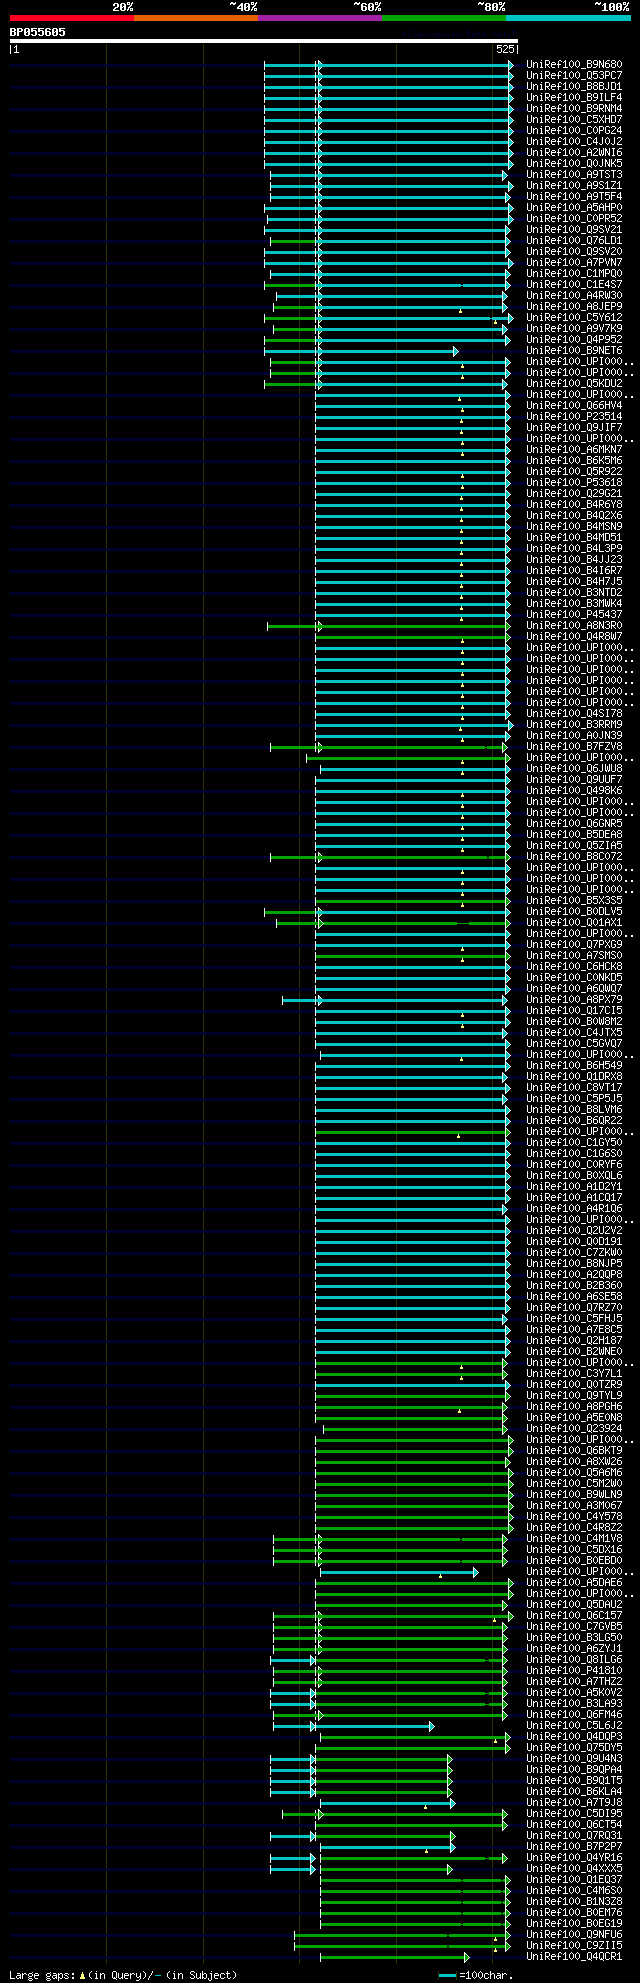Select hit label UniRef100_C5Y612
640x1983 pixels.
(x=574, y=317)
